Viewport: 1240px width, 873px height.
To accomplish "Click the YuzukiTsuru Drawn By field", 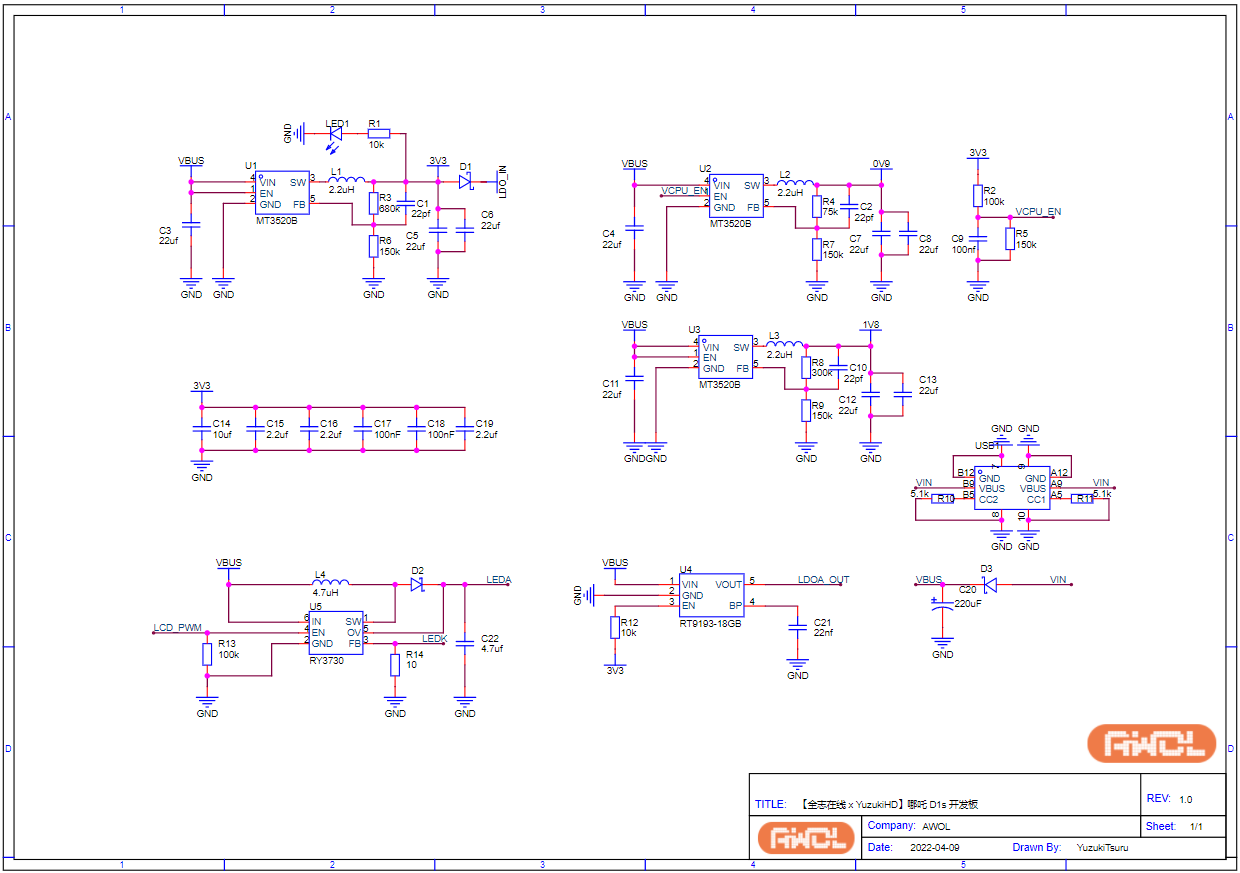I will [1102, 847].
